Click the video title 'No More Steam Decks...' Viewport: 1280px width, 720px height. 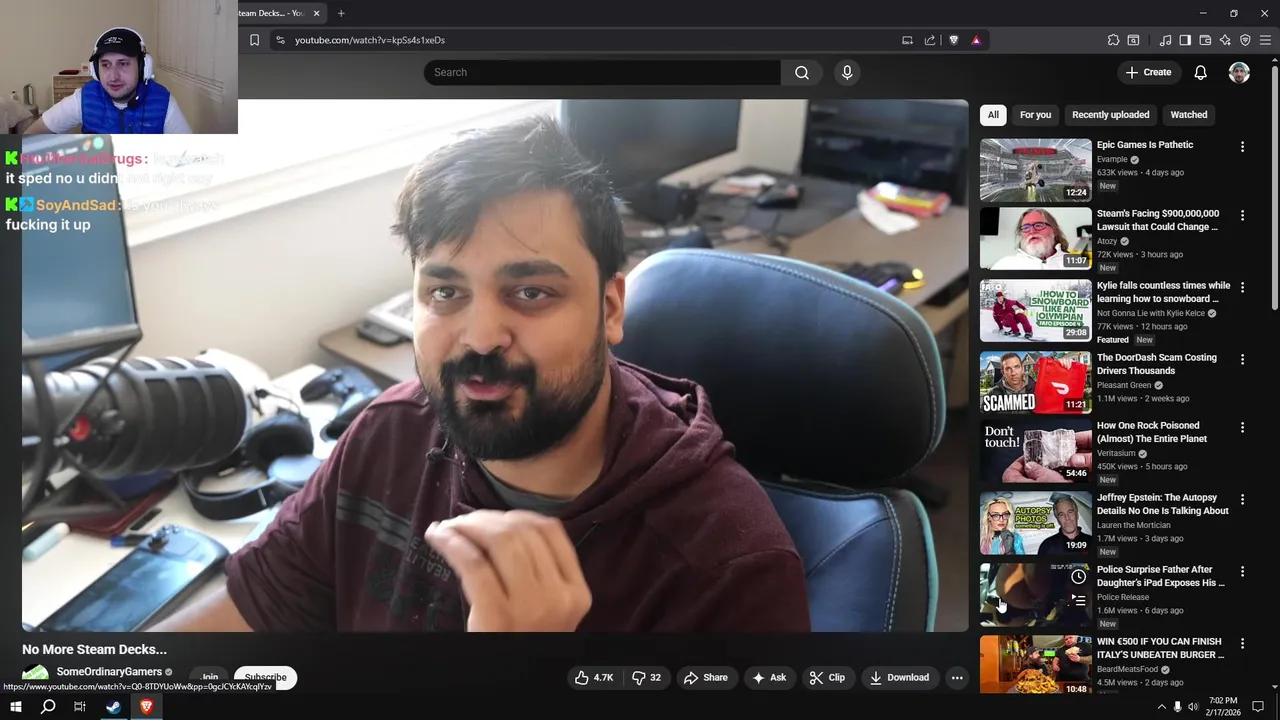[x=94, y=649]
